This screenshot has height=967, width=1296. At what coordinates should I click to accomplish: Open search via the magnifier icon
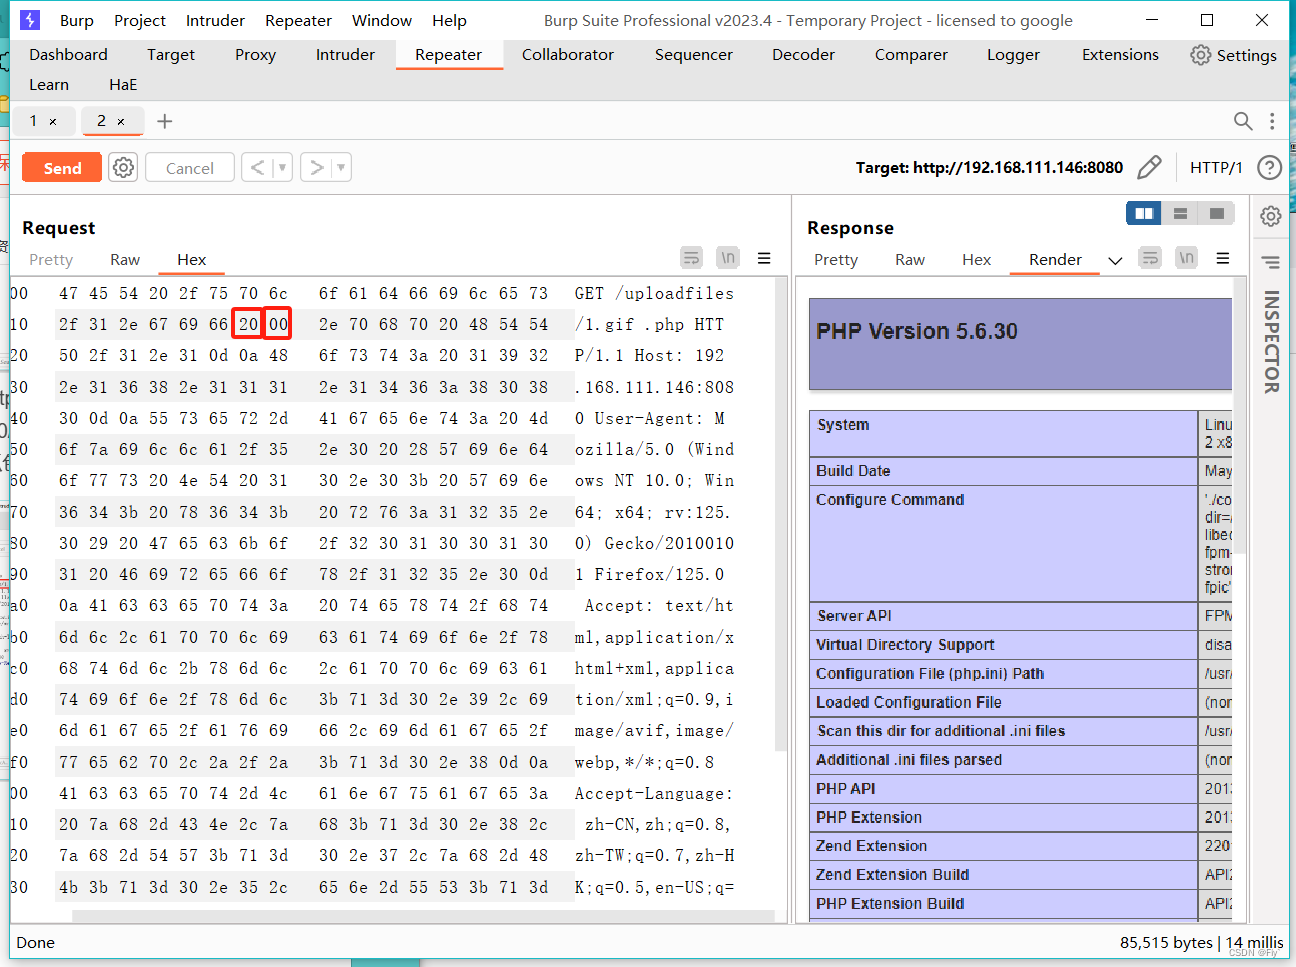(x=1242, y=121)
